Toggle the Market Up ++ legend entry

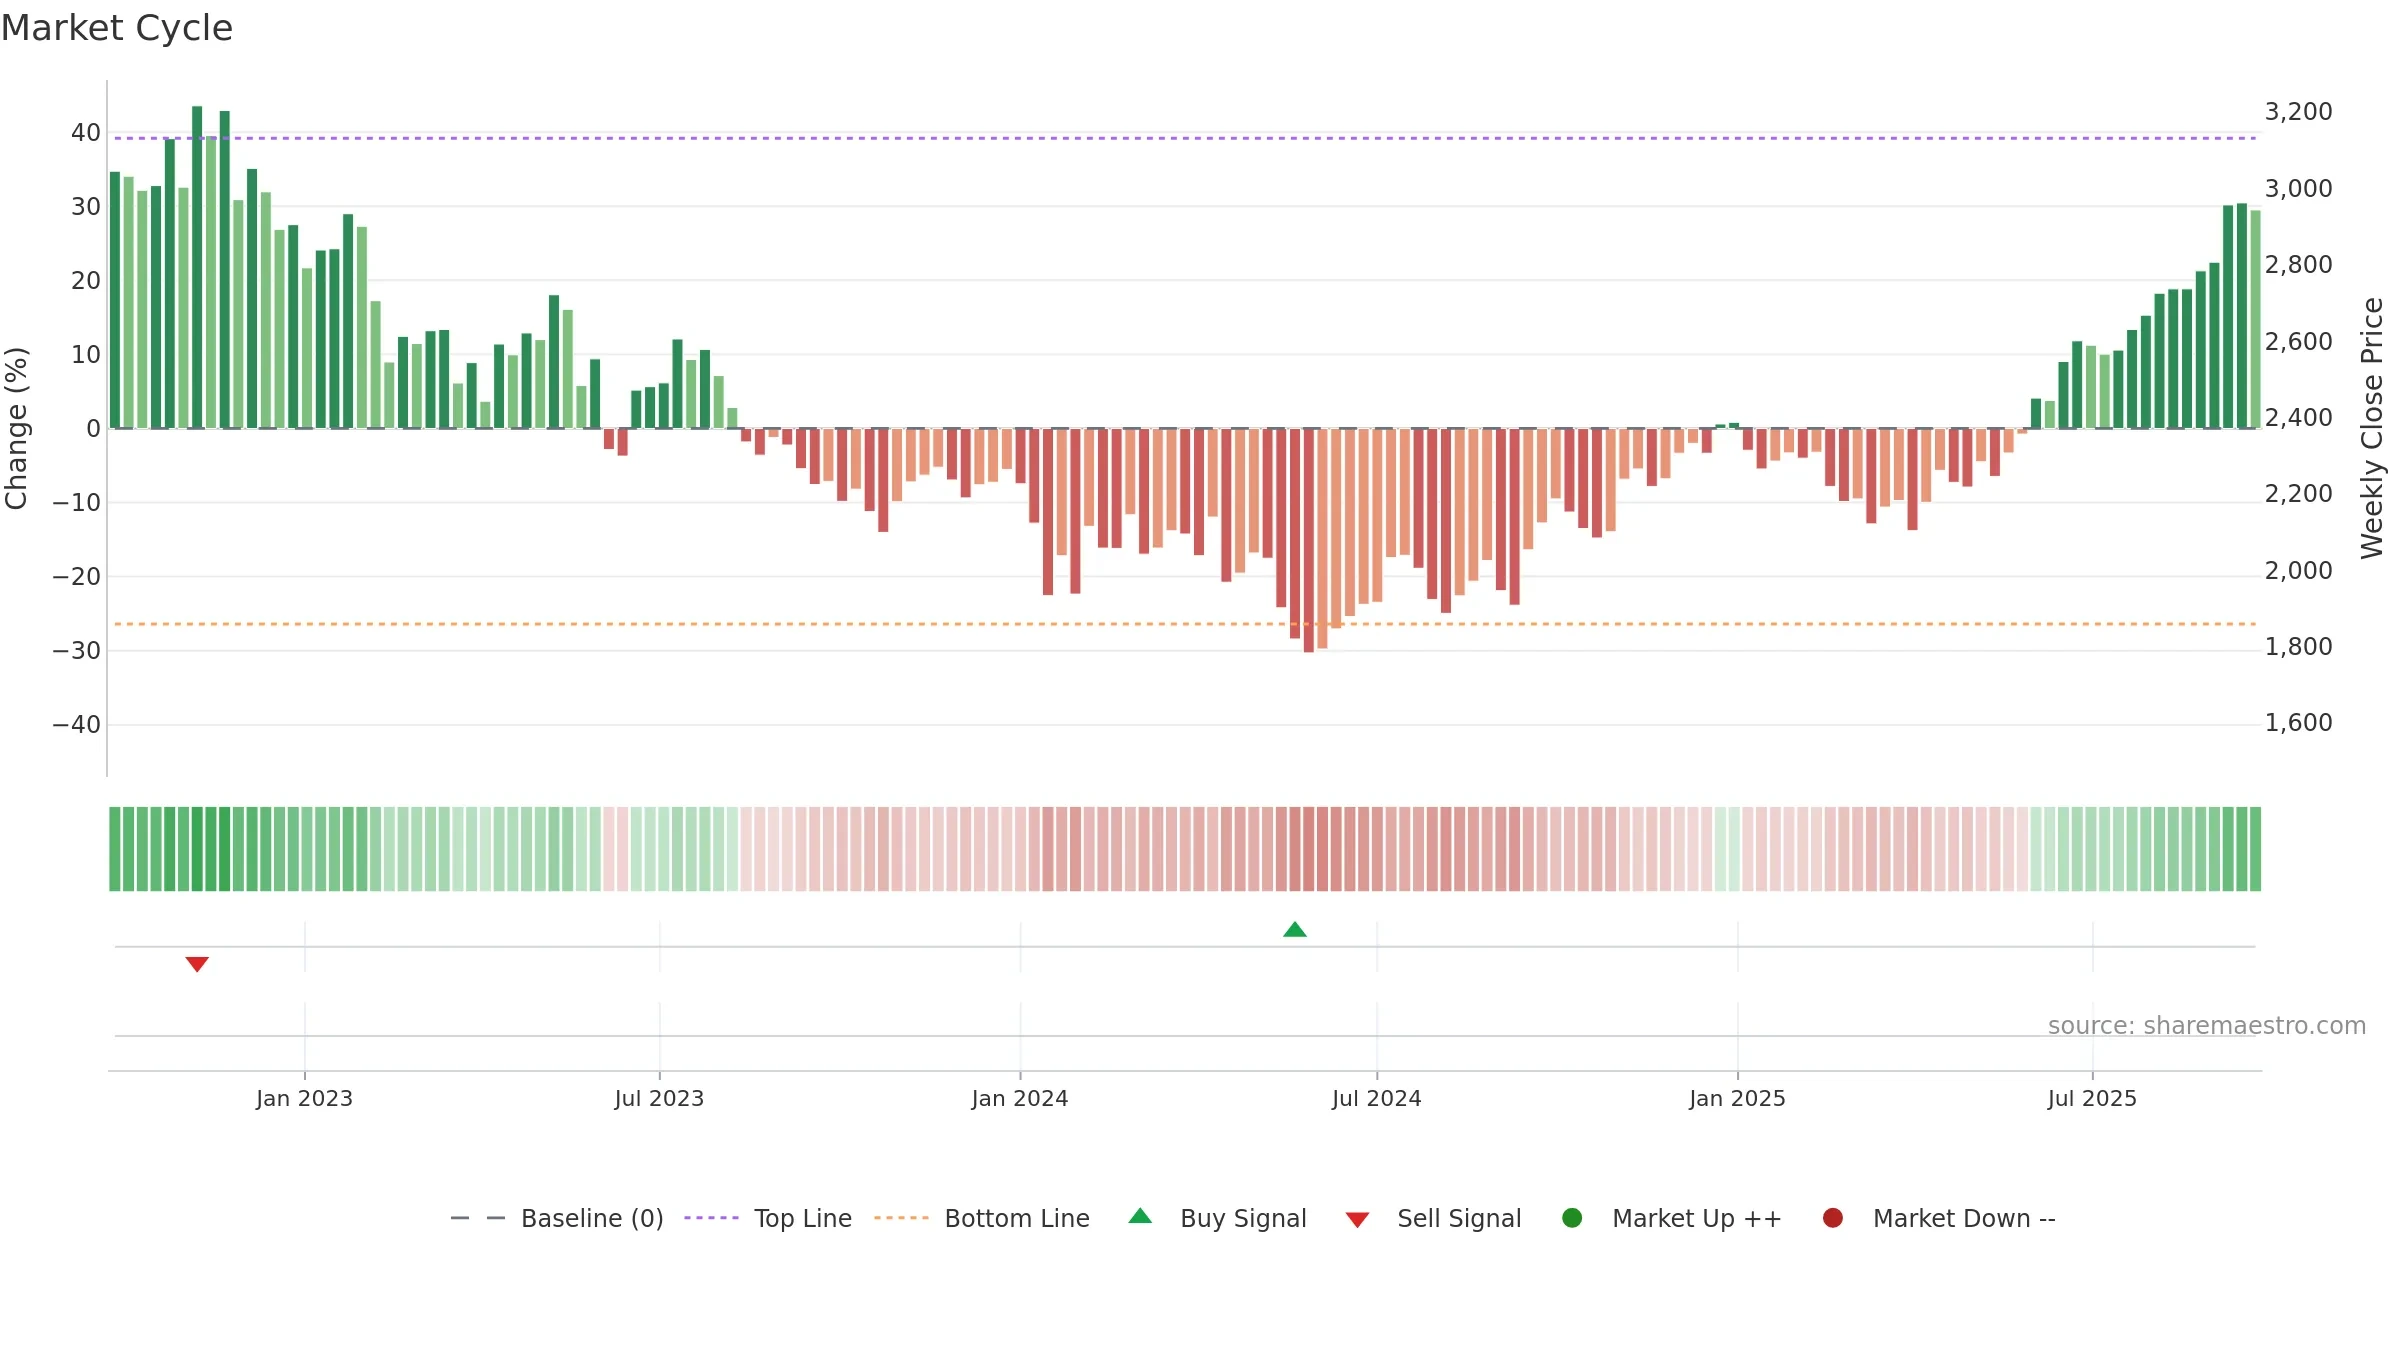click(1671, 1218)
